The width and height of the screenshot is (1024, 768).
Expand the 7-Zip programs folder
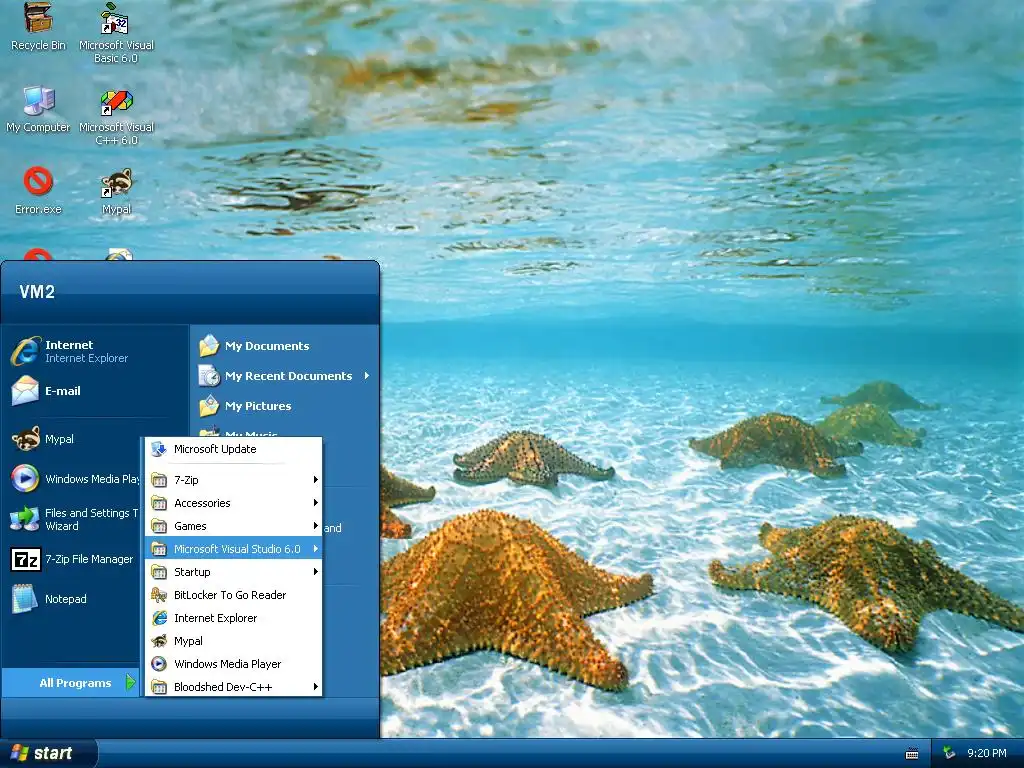[233, 480]
